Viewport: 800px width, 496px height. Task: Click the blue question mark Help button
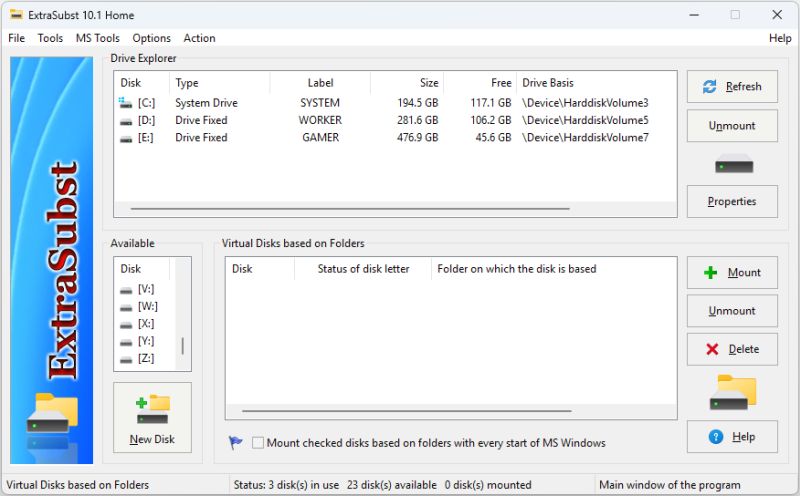pos(732,437)
